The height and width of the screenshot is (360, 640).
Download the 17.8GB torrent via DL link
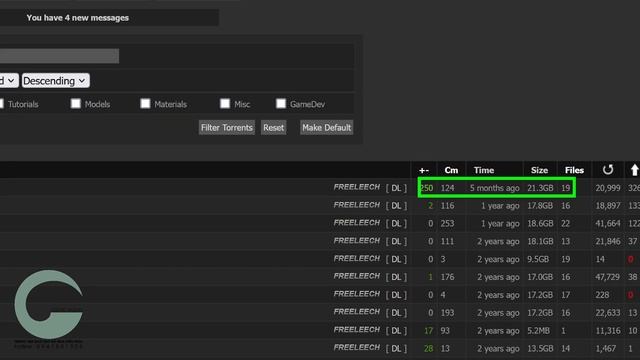(396, 206)
